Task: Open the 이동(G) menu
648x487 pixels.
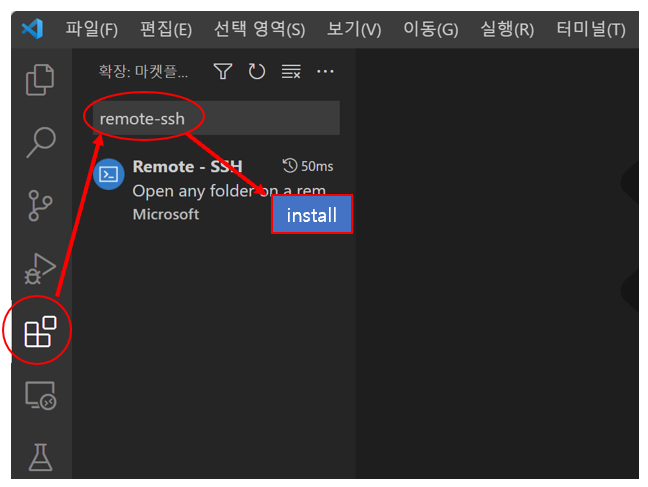Action: coord(431,29)
